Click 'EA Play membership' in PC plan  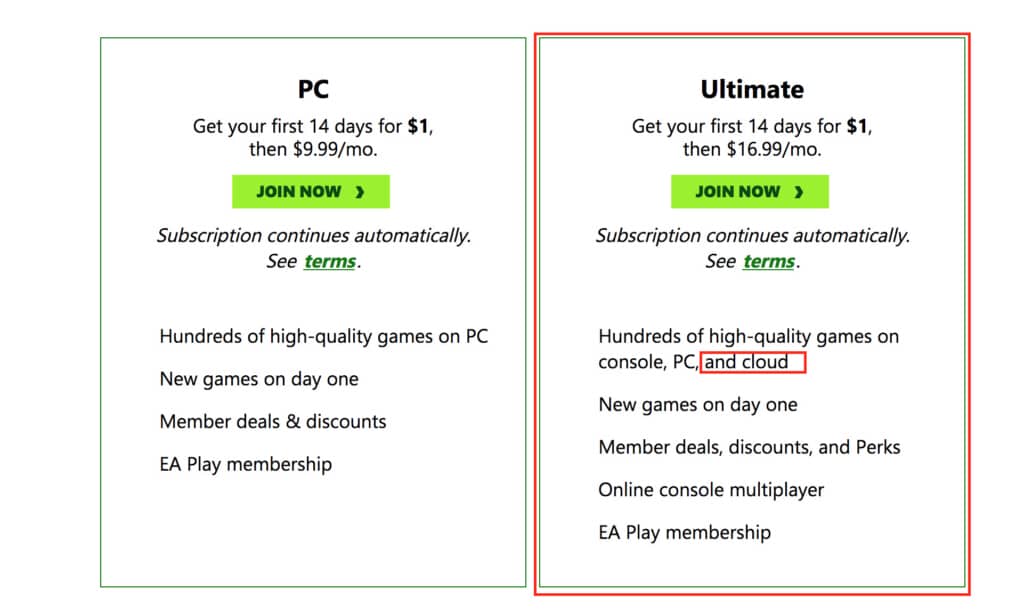[246, 464]
